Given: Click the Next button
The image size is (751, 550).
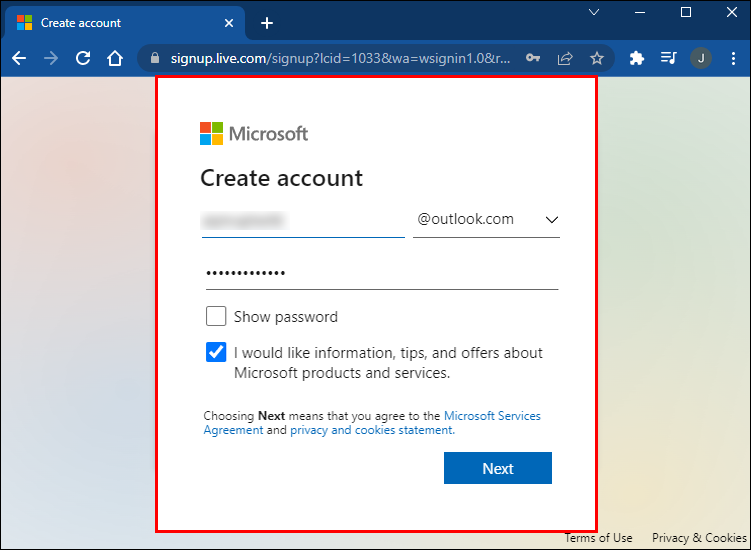Looking at the screenshot, I should point(498,468).
